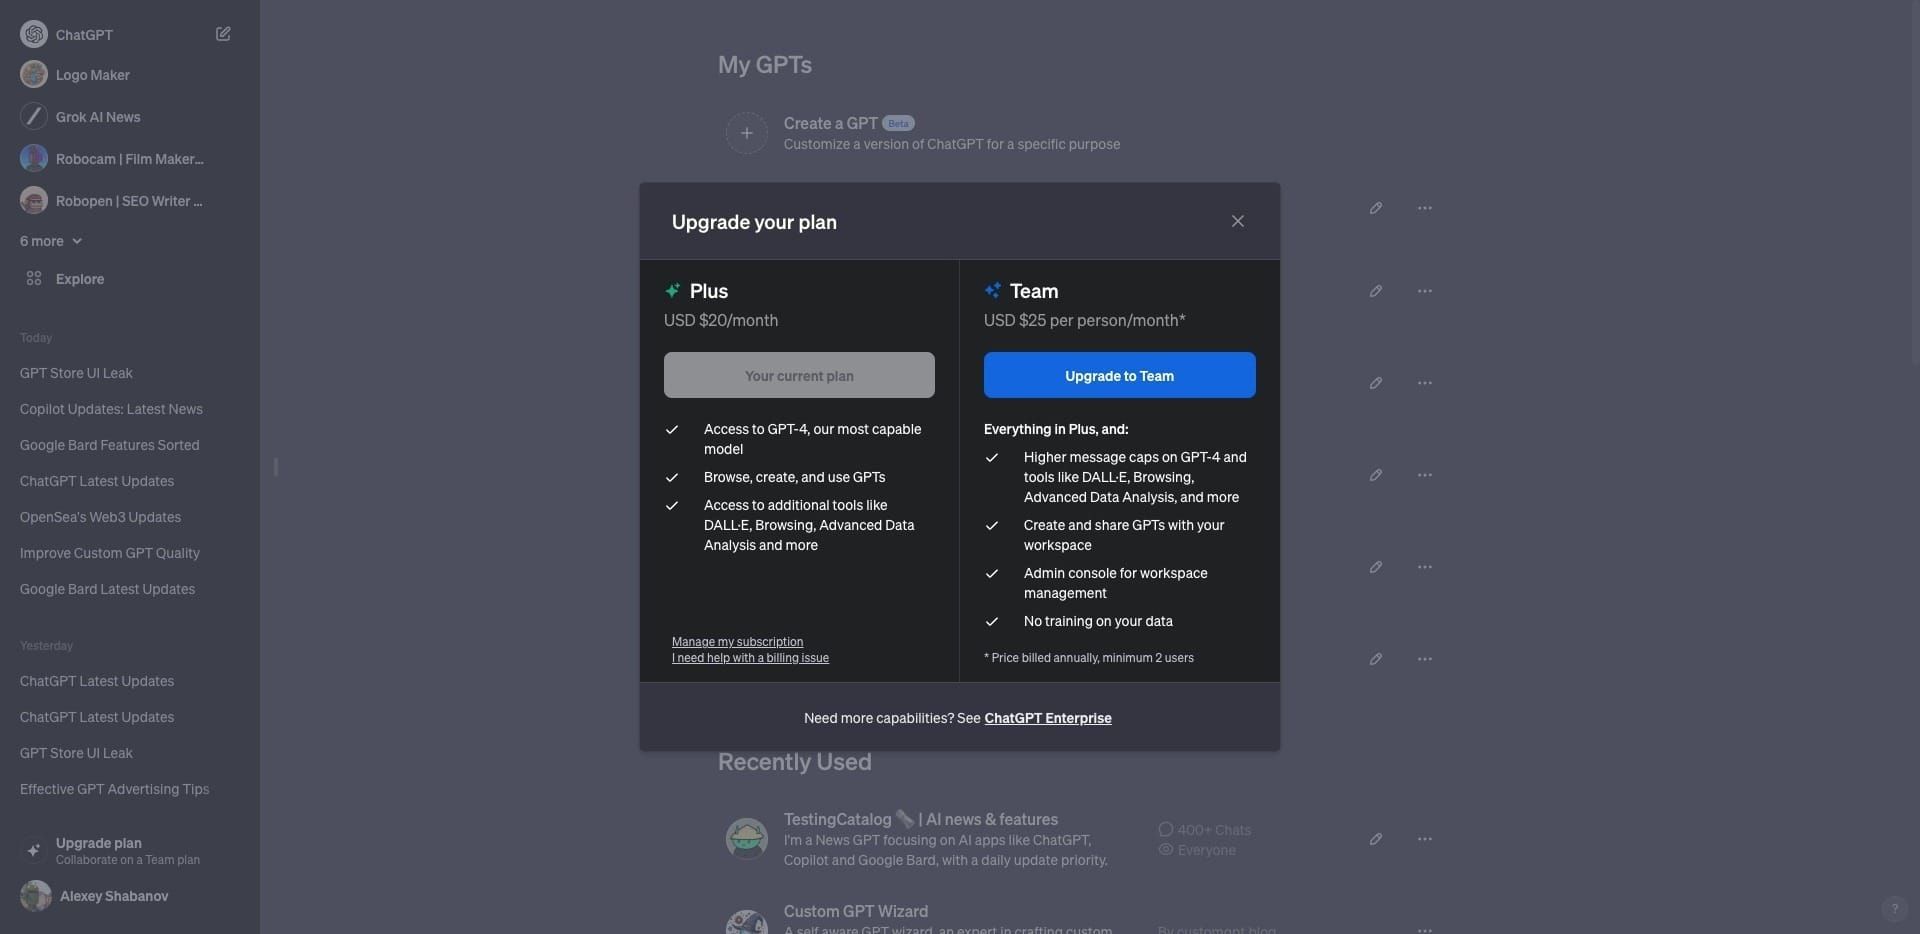Screen dimensions: 1920x934
Task: Click Upgrade to Team
Action: tap(1119, 375)
